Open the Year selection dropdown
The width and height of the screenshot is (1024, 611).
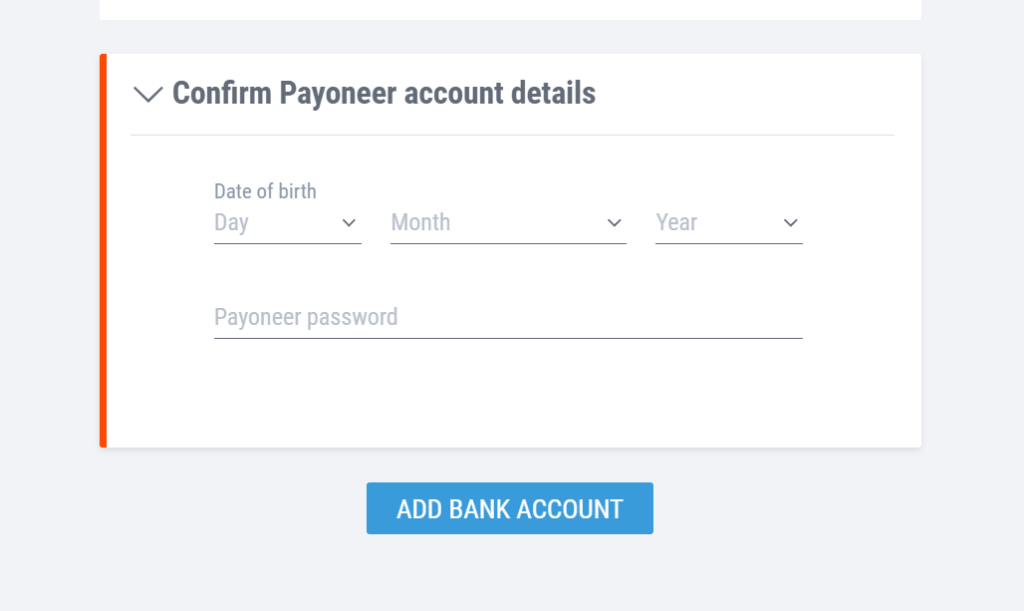coord(728,223)
